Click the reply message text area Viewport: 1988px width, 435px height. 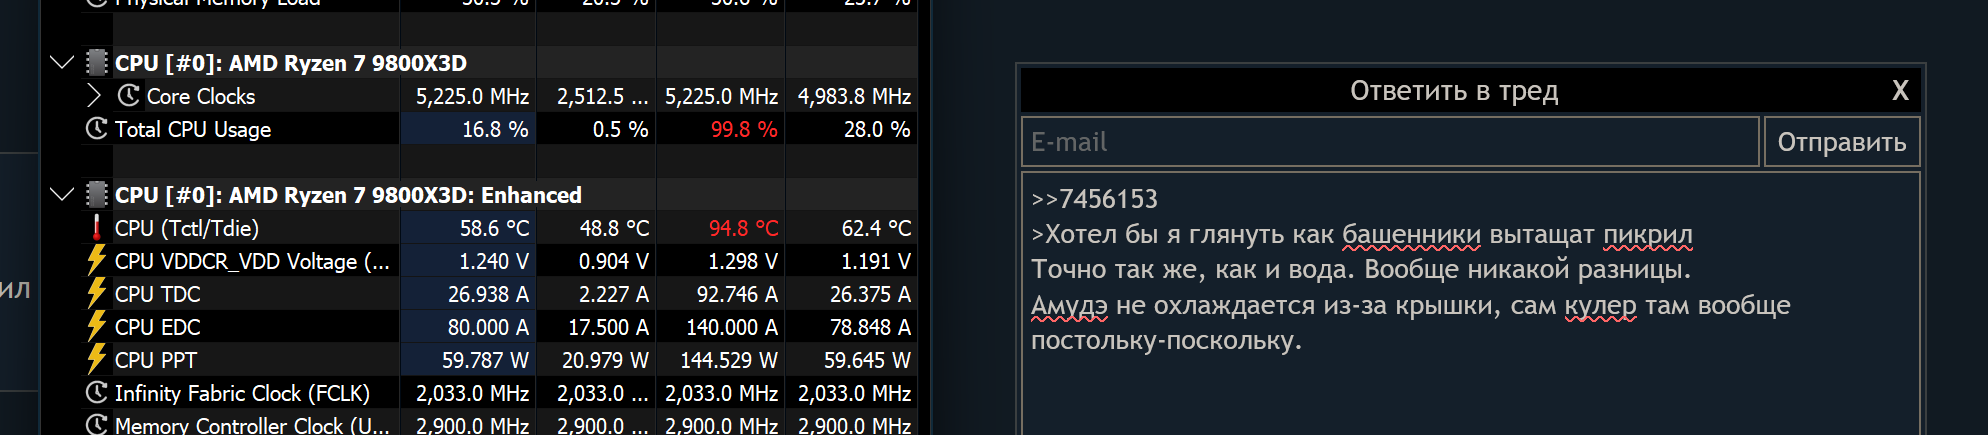pyautogui.click(x=1470, y=304)
